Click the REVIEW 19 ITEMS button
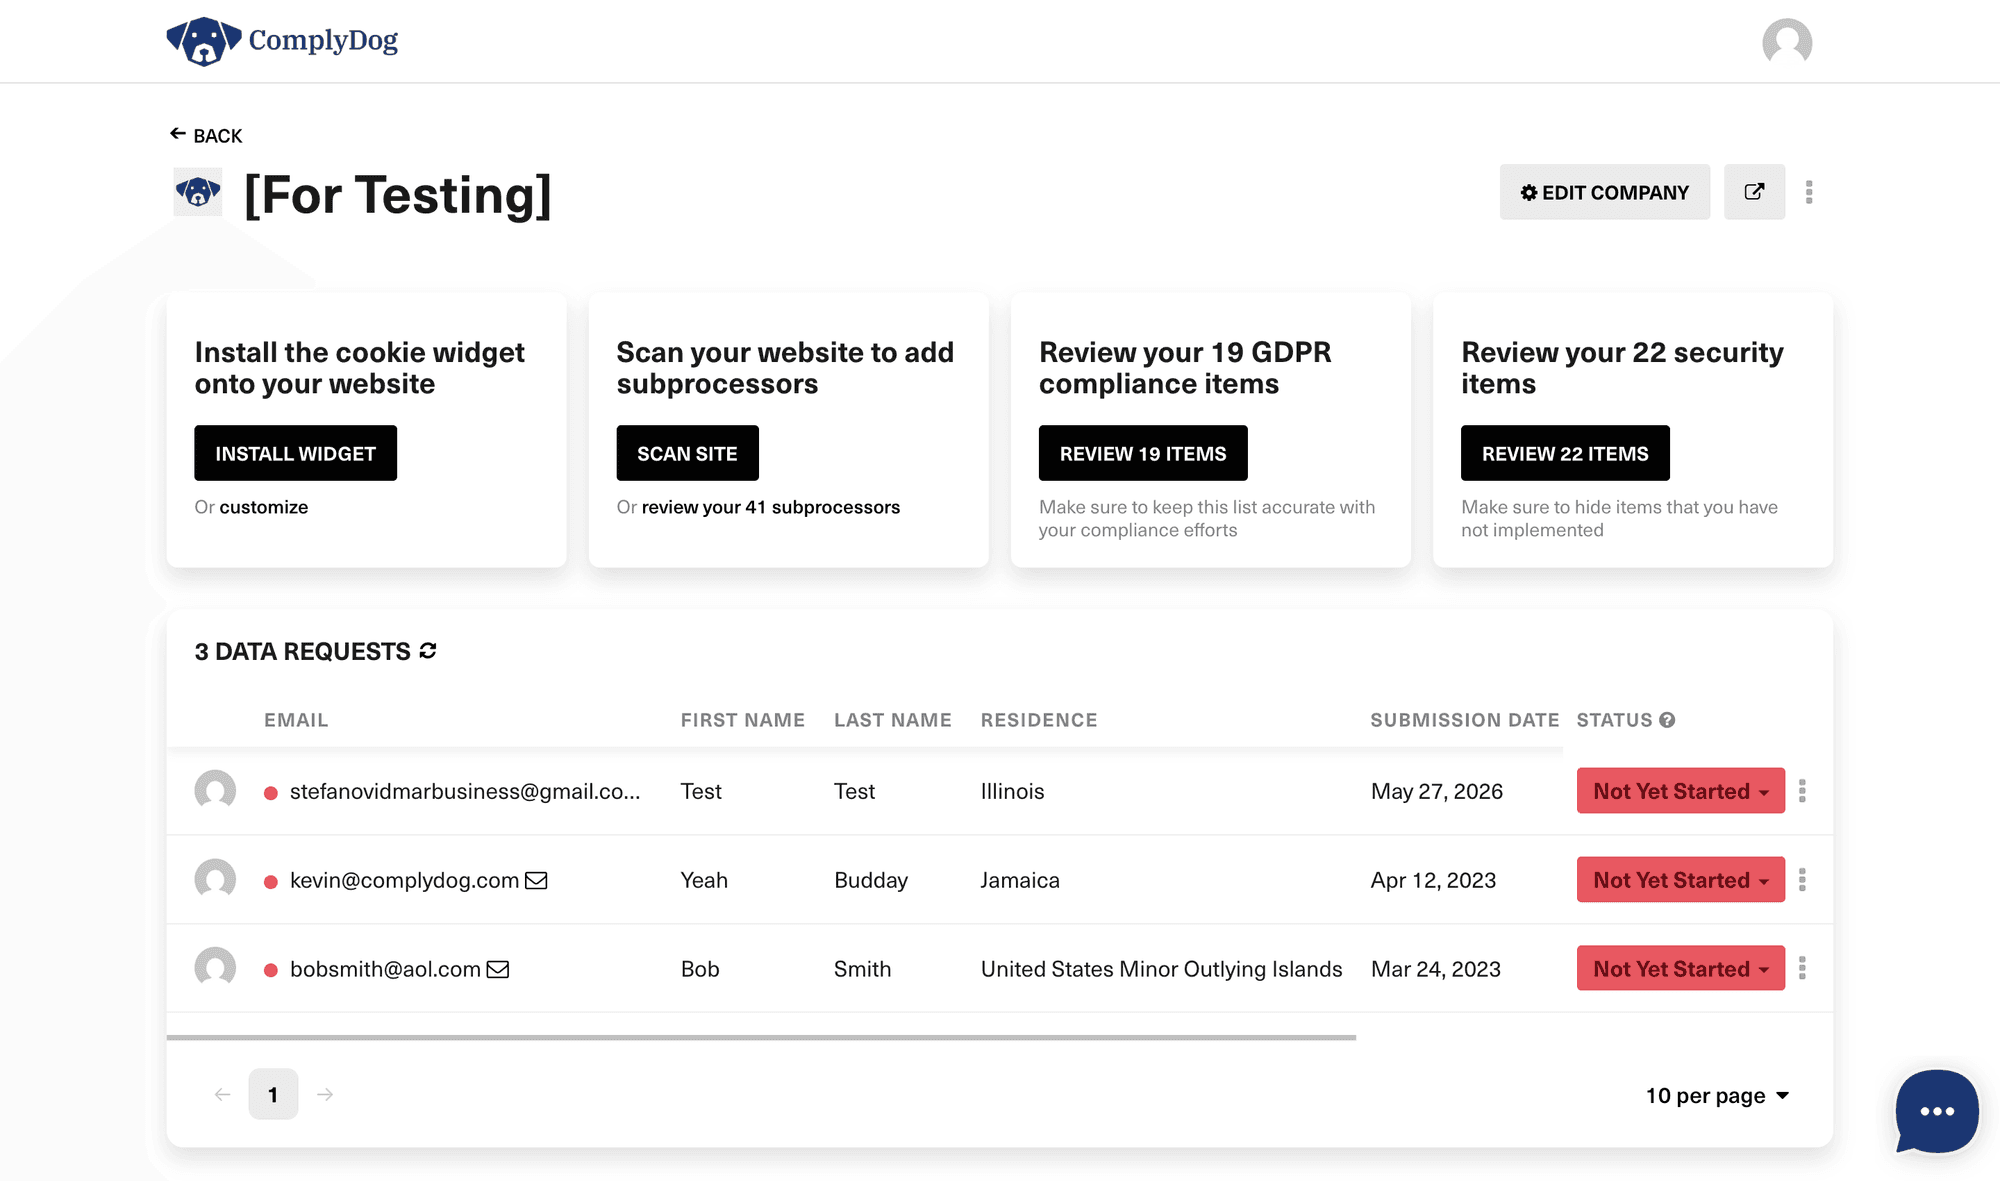Screen dimensions: 2000x1181 point(1143,453)
